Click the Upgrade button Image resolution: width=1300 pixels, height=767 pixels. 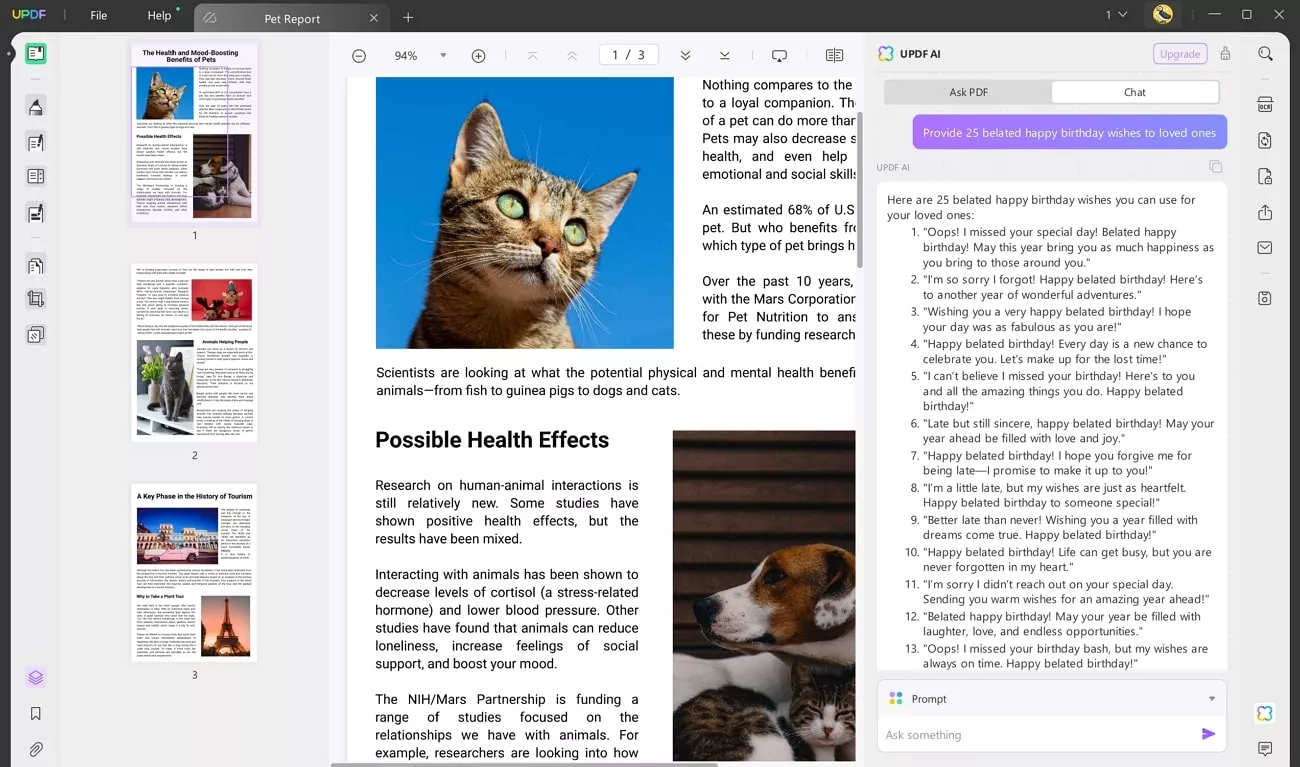click(1180, 54)
